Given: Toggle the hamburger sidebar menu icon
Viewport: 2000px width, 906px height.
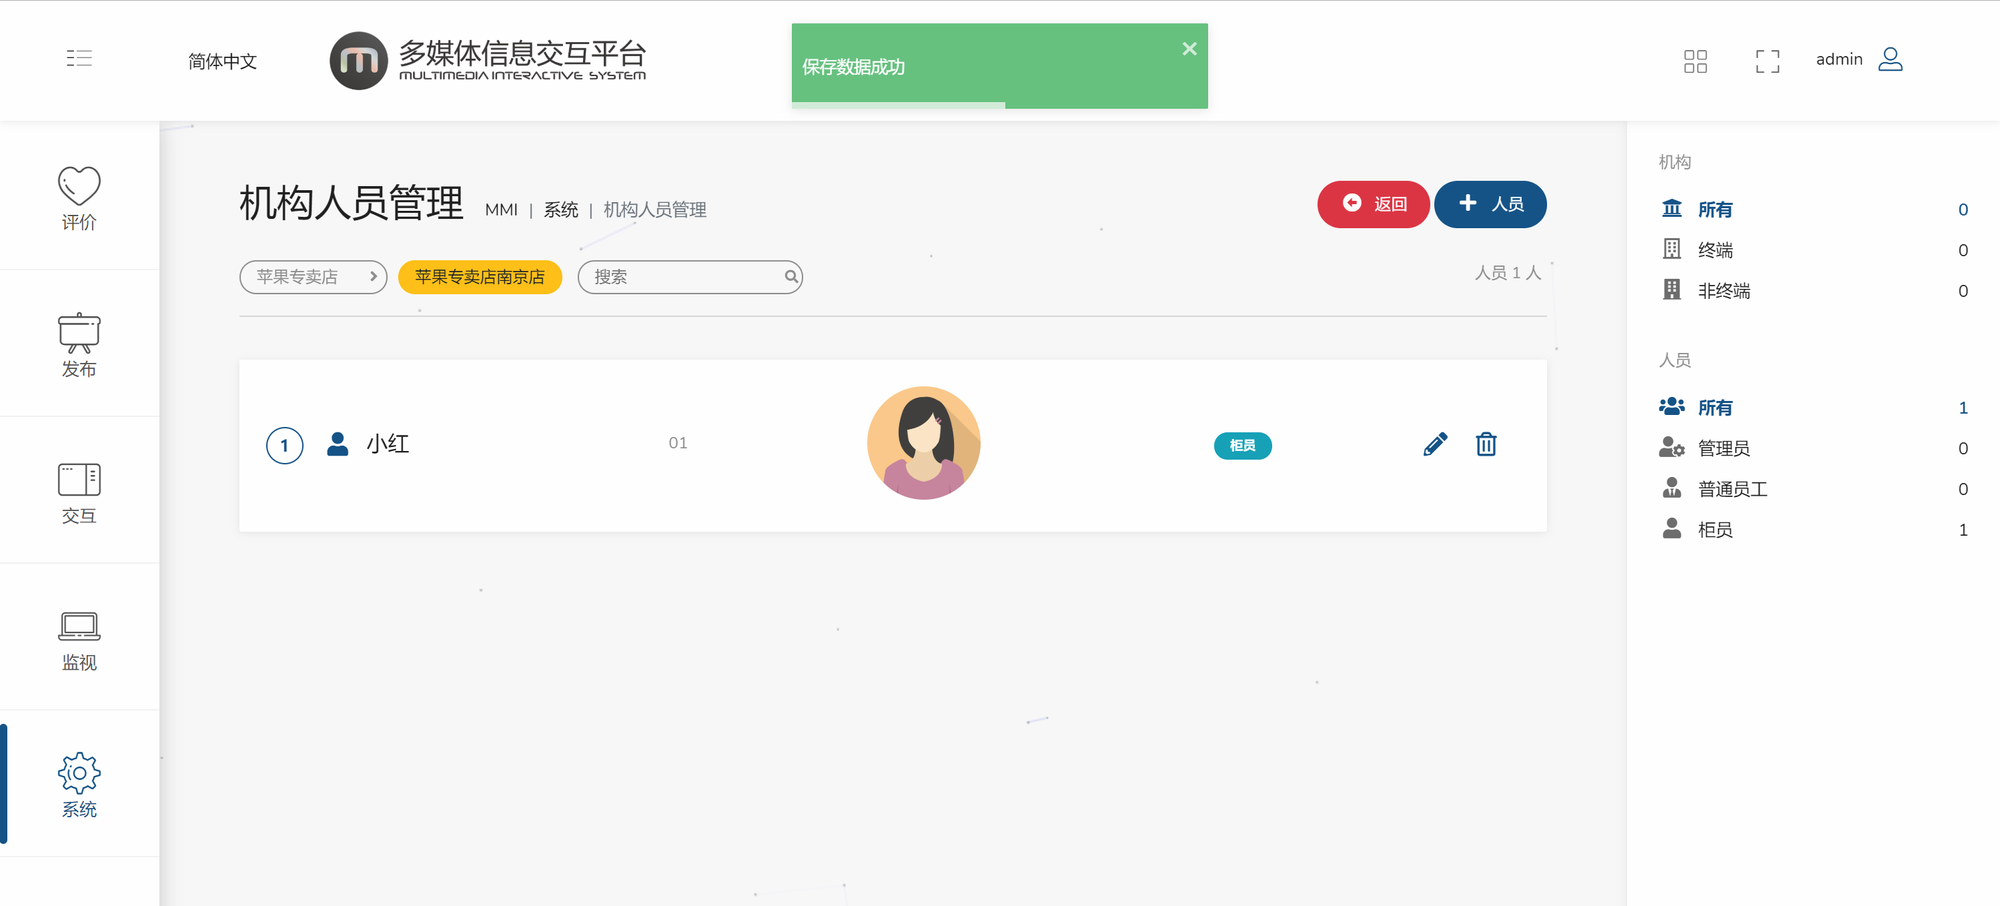Looking at the screenshot, I should click(79, 58).
